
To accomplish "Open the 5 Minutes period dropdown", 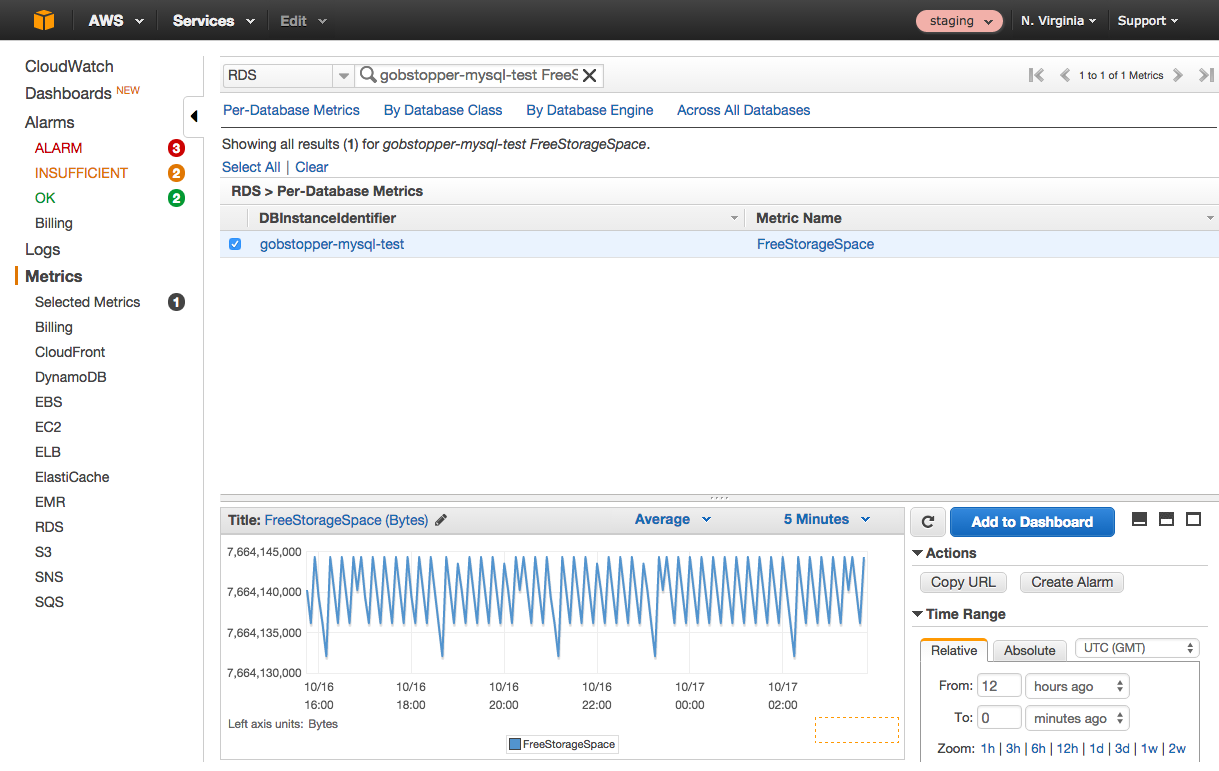I will click(x=825, y=519).
